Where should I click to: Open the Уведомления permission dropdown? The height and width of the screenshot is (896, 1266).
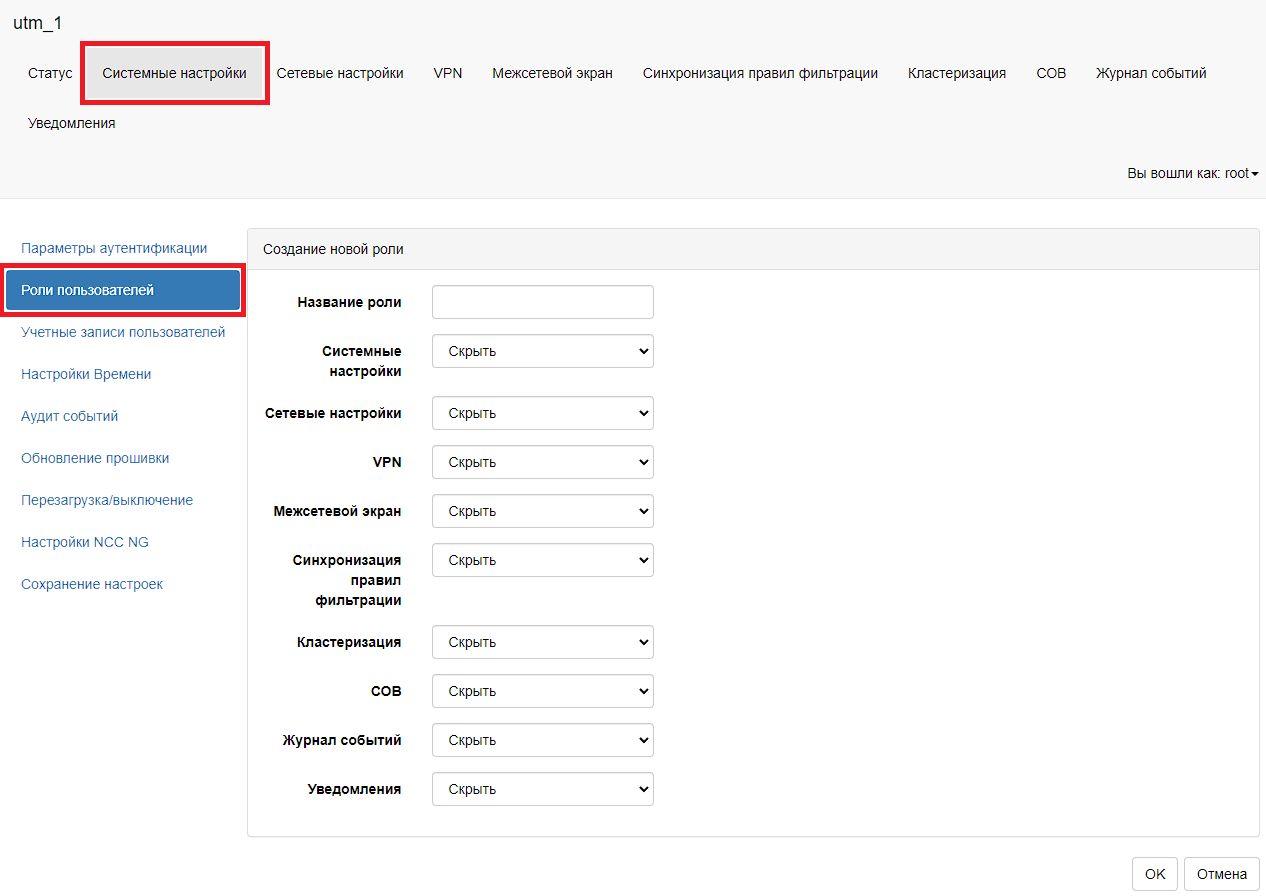coord(542,789)
